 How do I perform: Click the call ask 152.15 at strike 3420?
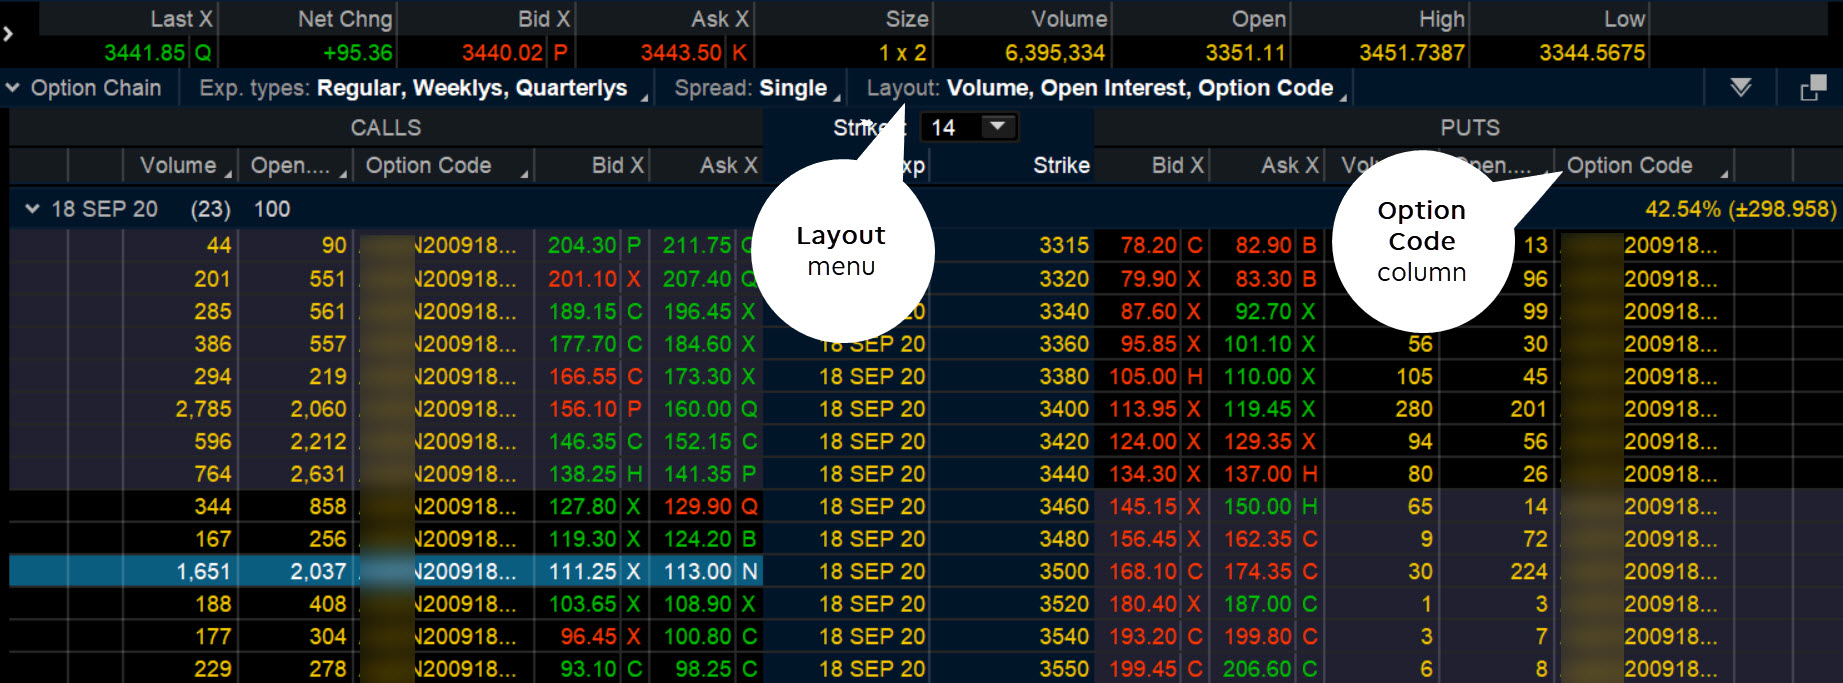point(697,441)
